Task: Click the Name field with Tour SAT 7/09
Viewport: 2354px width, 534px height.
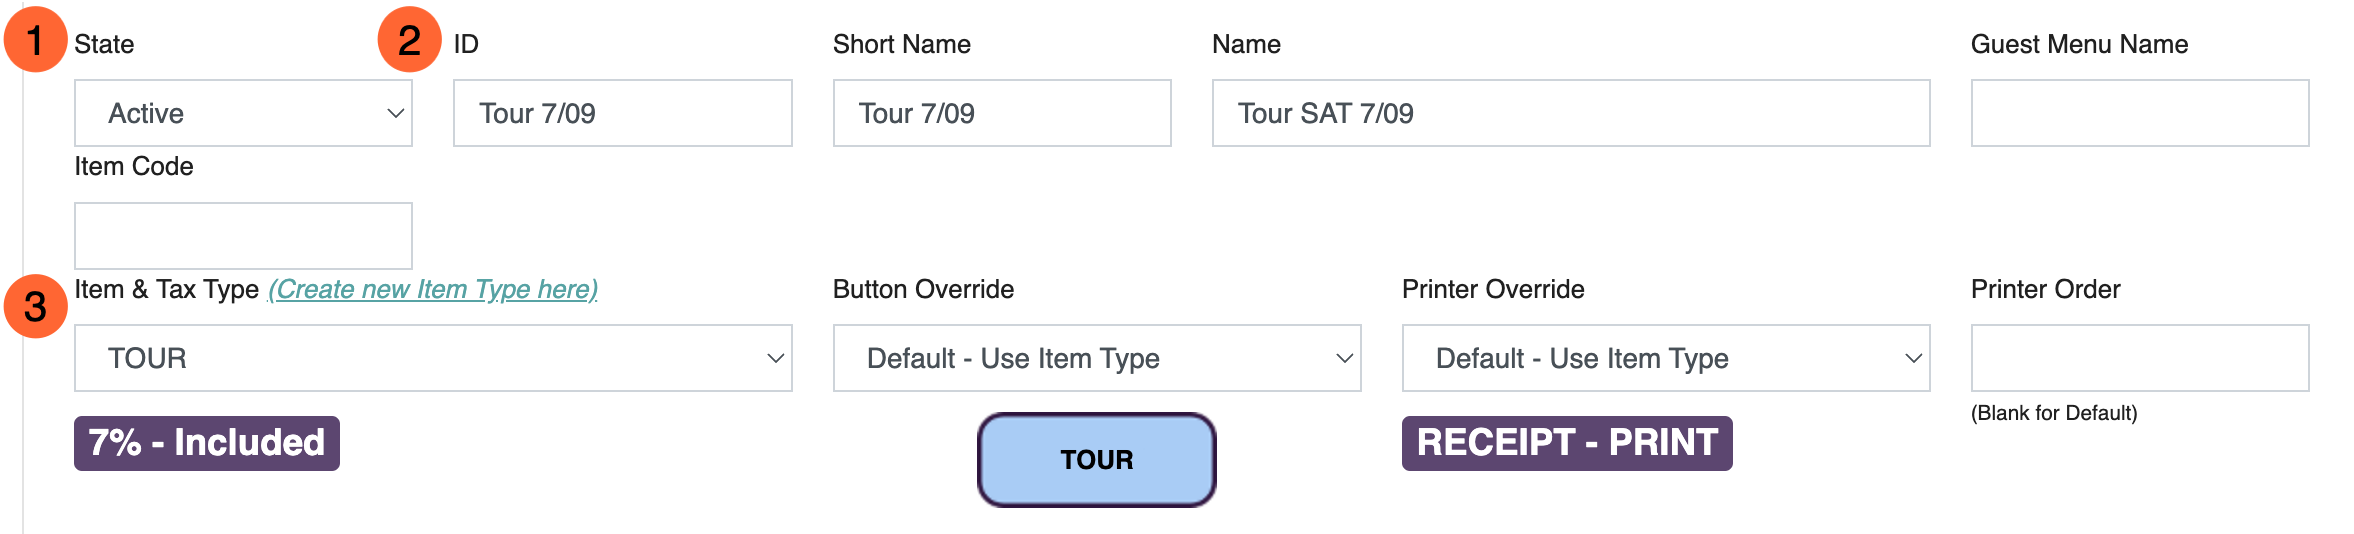Action: (x=1571, y=113)
